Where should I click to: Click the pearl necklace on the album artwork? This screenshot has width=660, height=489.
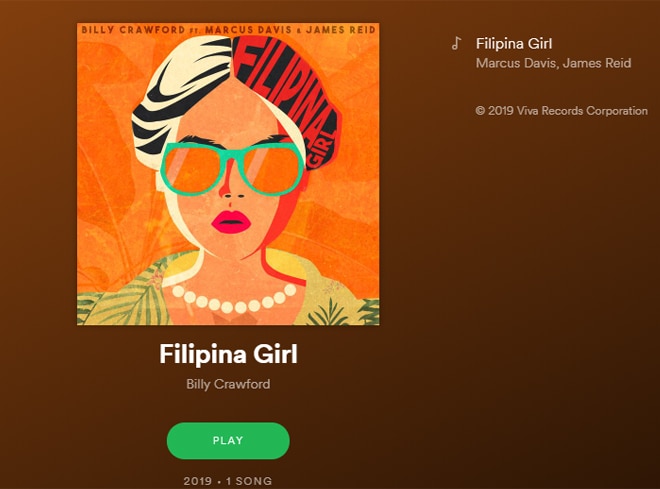pos(235,298)
